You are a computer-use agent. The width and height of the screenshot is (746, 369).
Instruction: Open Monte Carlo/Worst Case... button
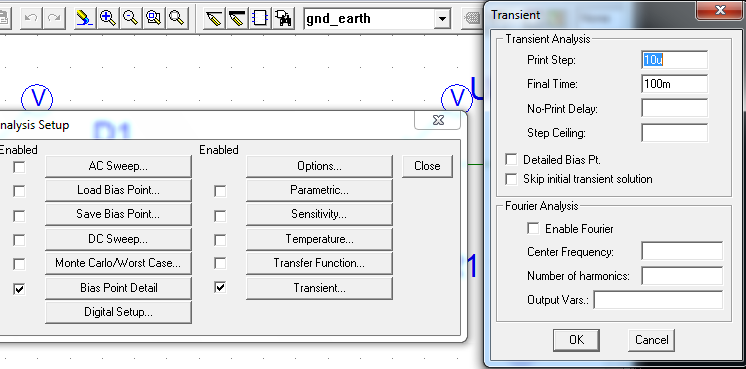tap(118, 263)
